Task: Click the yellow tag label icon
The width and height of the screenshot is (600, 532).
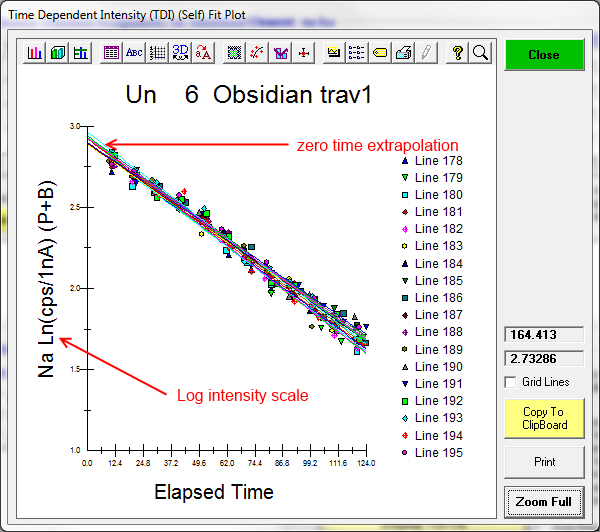Action: (380, 53)
